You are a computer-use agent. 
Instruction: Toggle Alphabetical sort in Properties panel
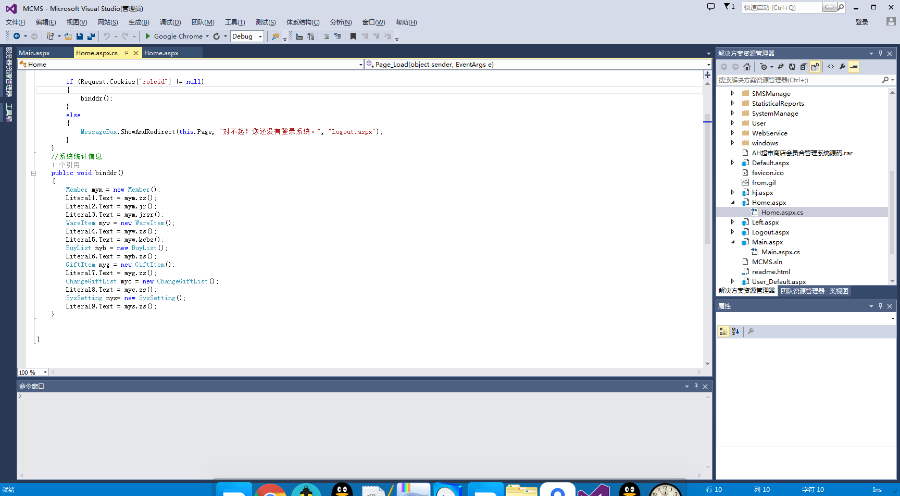pos(735,331)
